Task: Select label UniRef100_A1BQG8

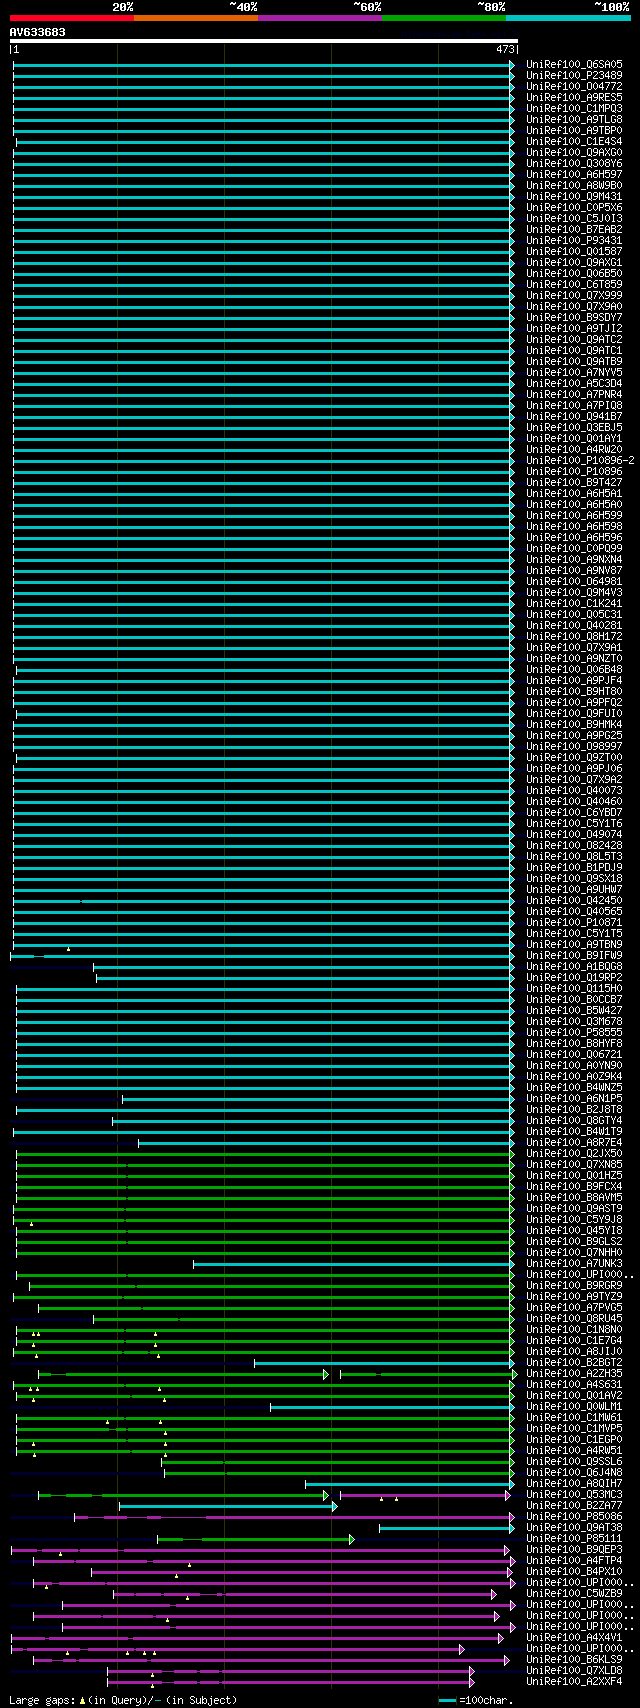Action: pyautogui.click(x=574, y=966)
